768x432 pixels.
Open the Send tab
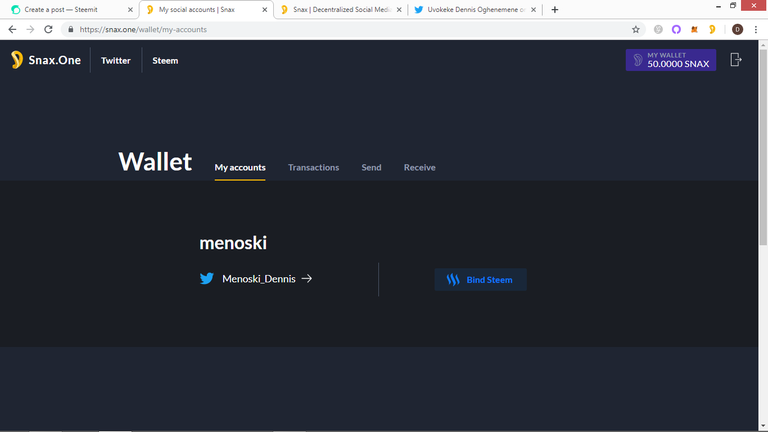pos(371,168)
